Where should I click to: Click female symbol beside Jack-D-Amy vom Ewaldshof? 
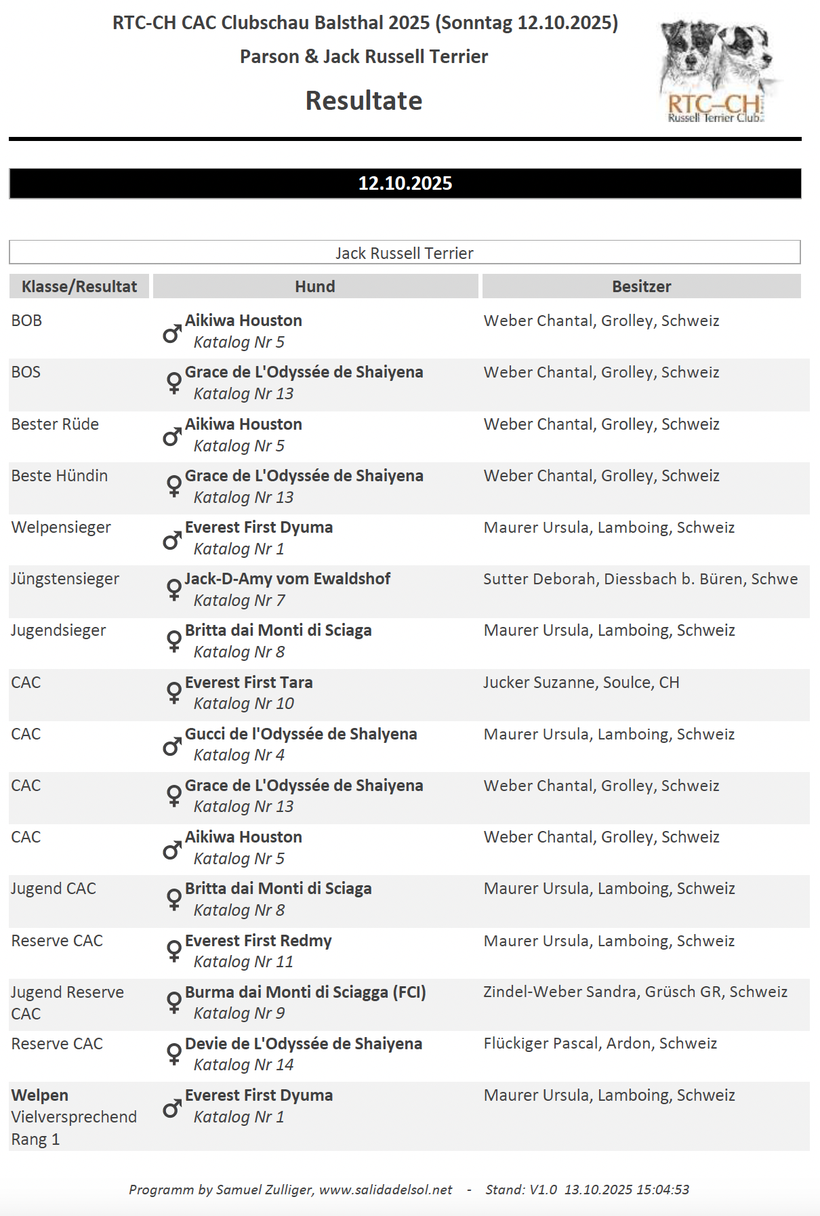coord(173,590)
